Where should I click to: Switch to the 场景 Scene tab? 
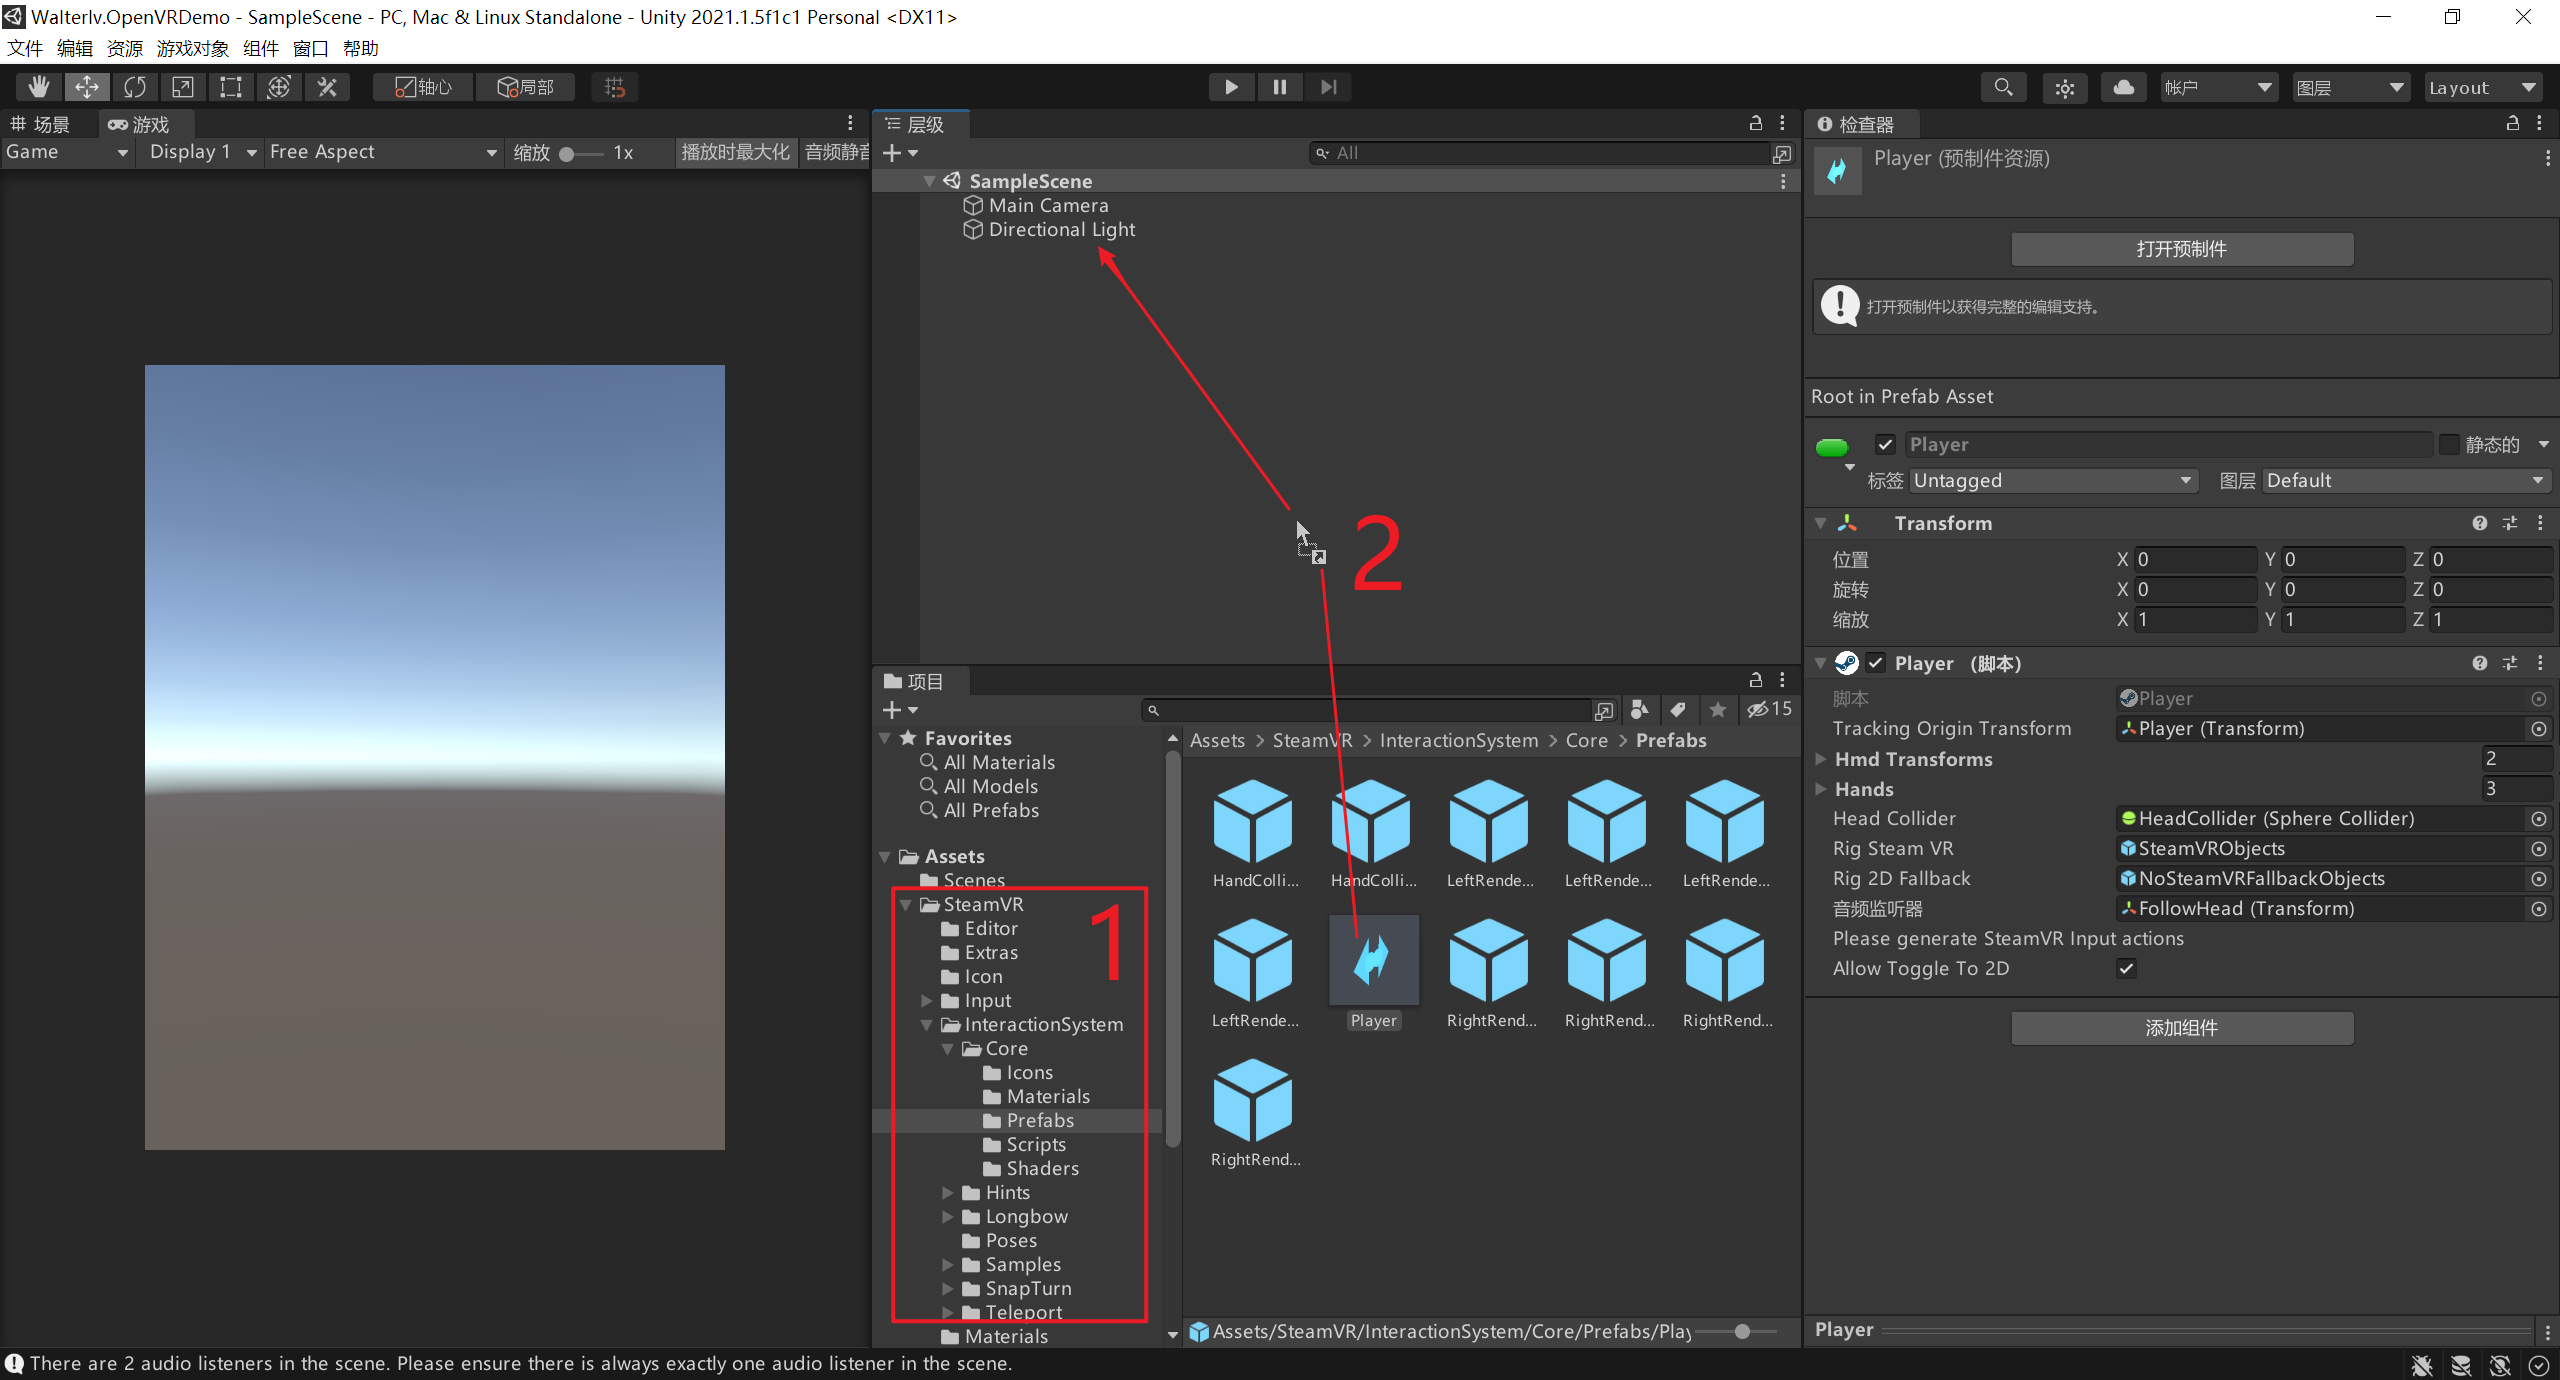pos(42,124)
